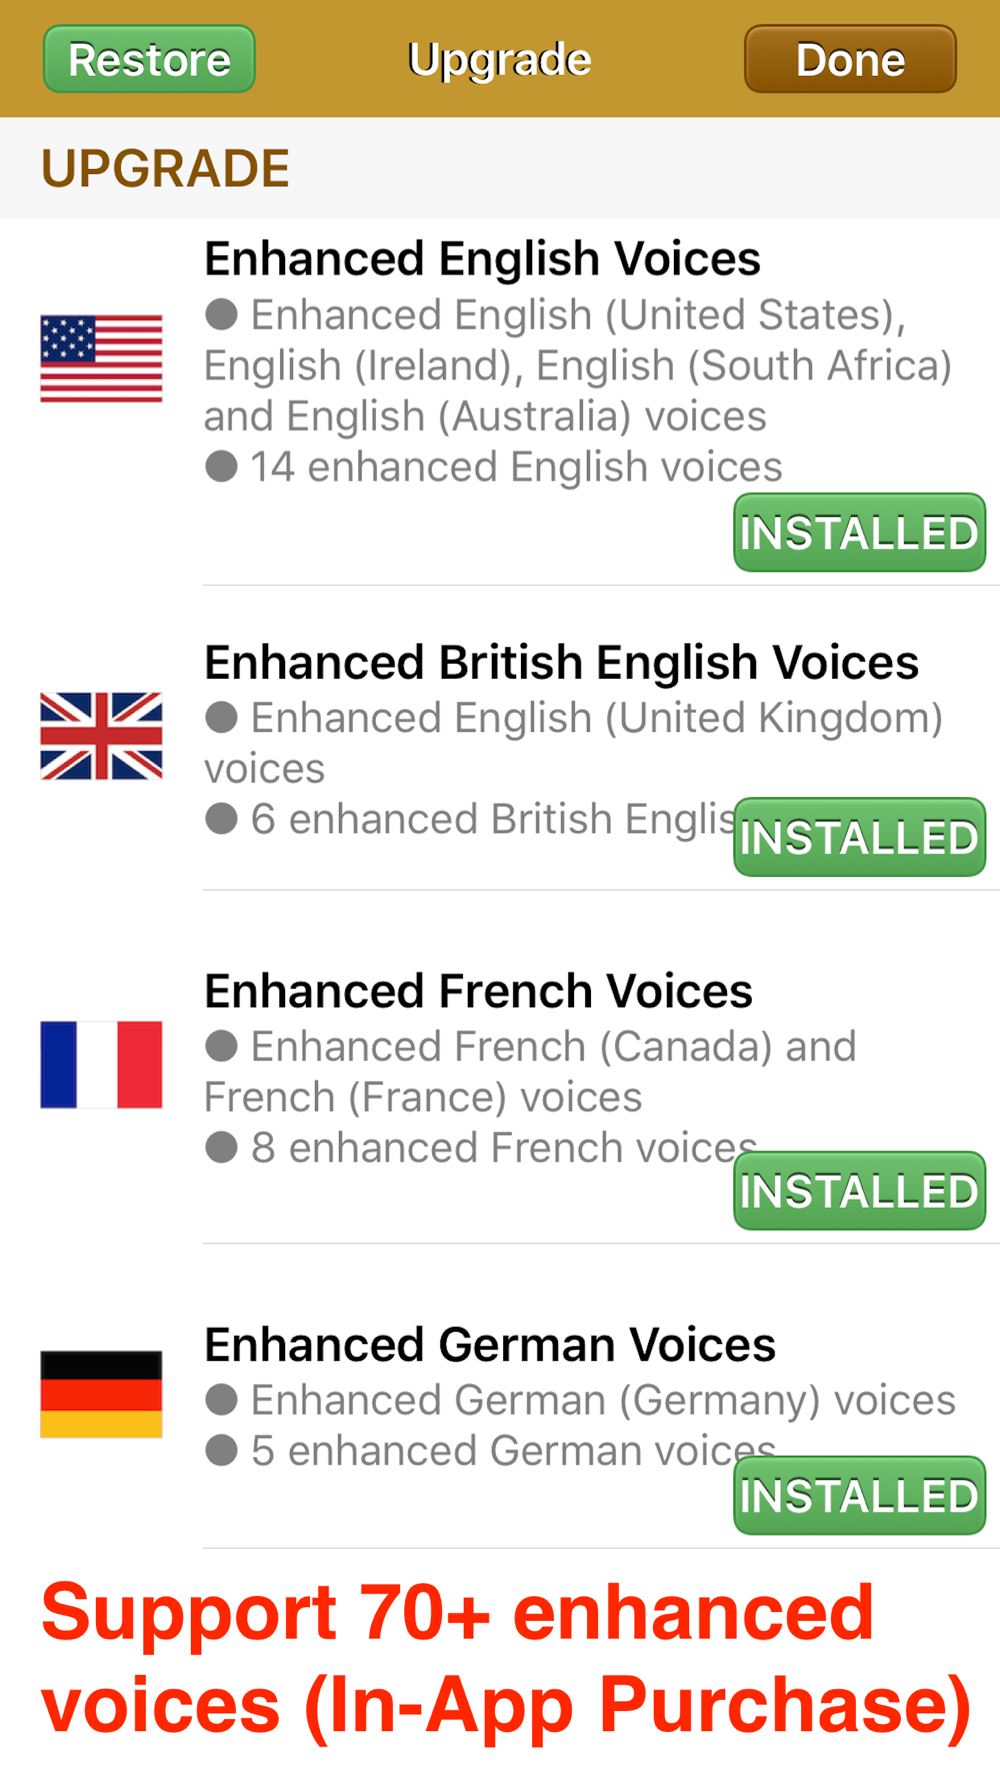Tap the Upgrade title in navigation bar
Viewport: 1000px width, 1778px height.
click(x=500, y=60)
